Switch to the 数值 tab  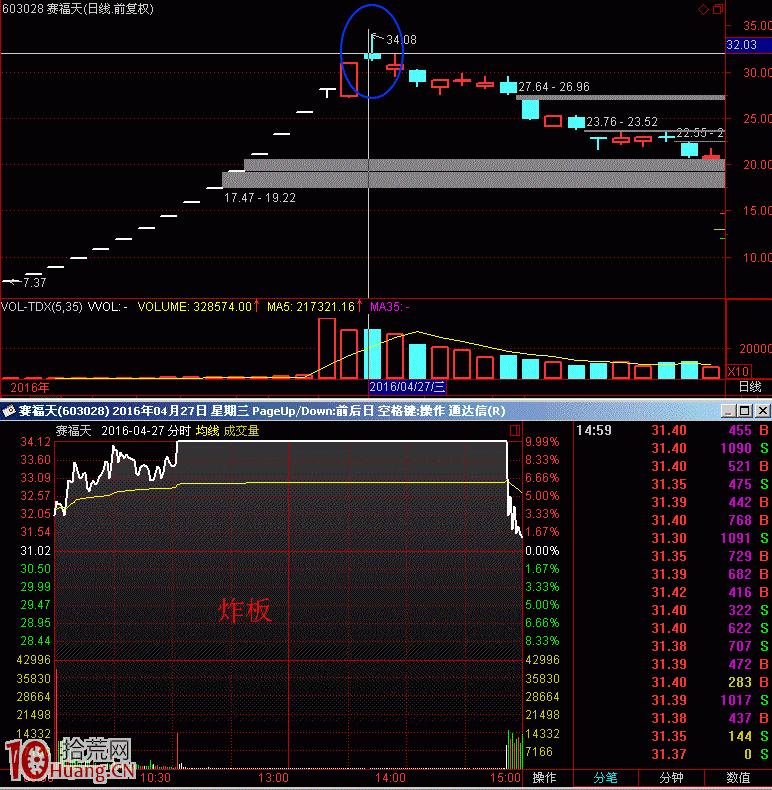click(x=738, y=778)
